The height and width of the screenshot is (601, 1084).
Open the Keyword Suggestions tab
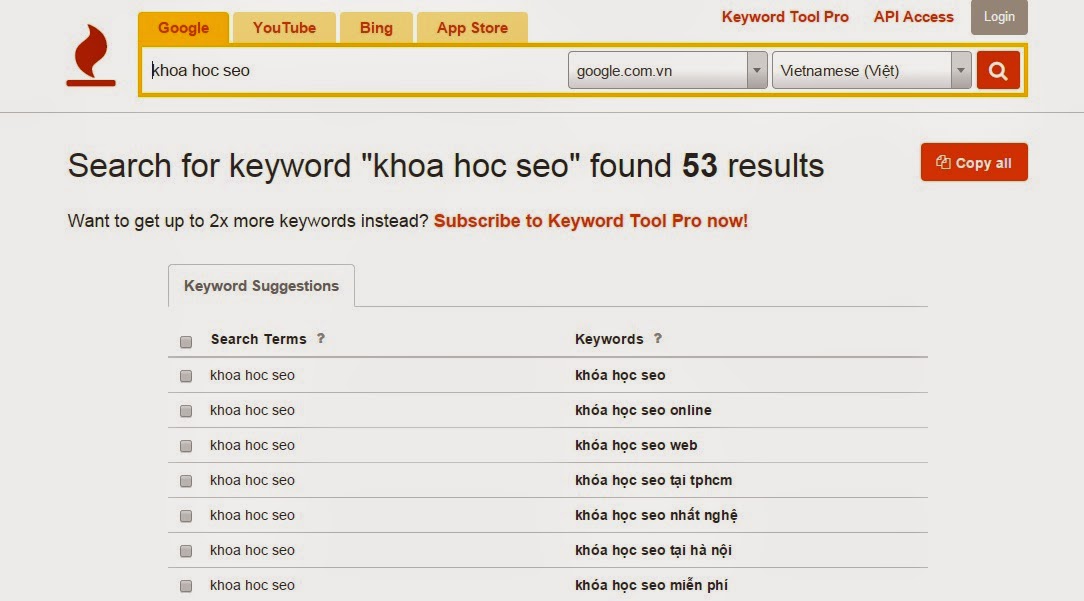[261, 286]
